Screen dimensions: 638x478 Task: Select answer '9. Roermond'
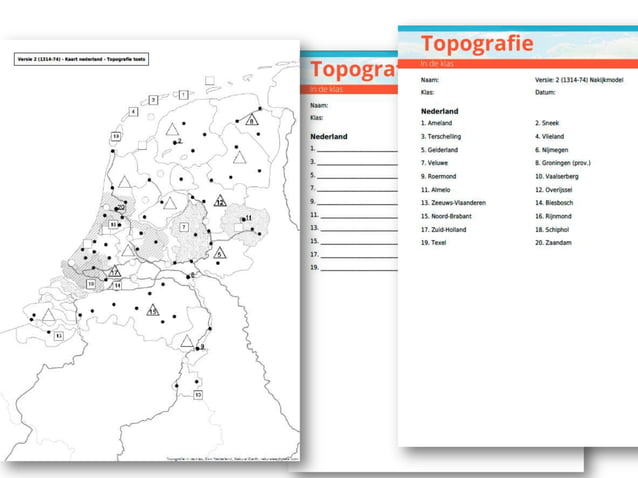pyautogui.click(x=438, y=176)
